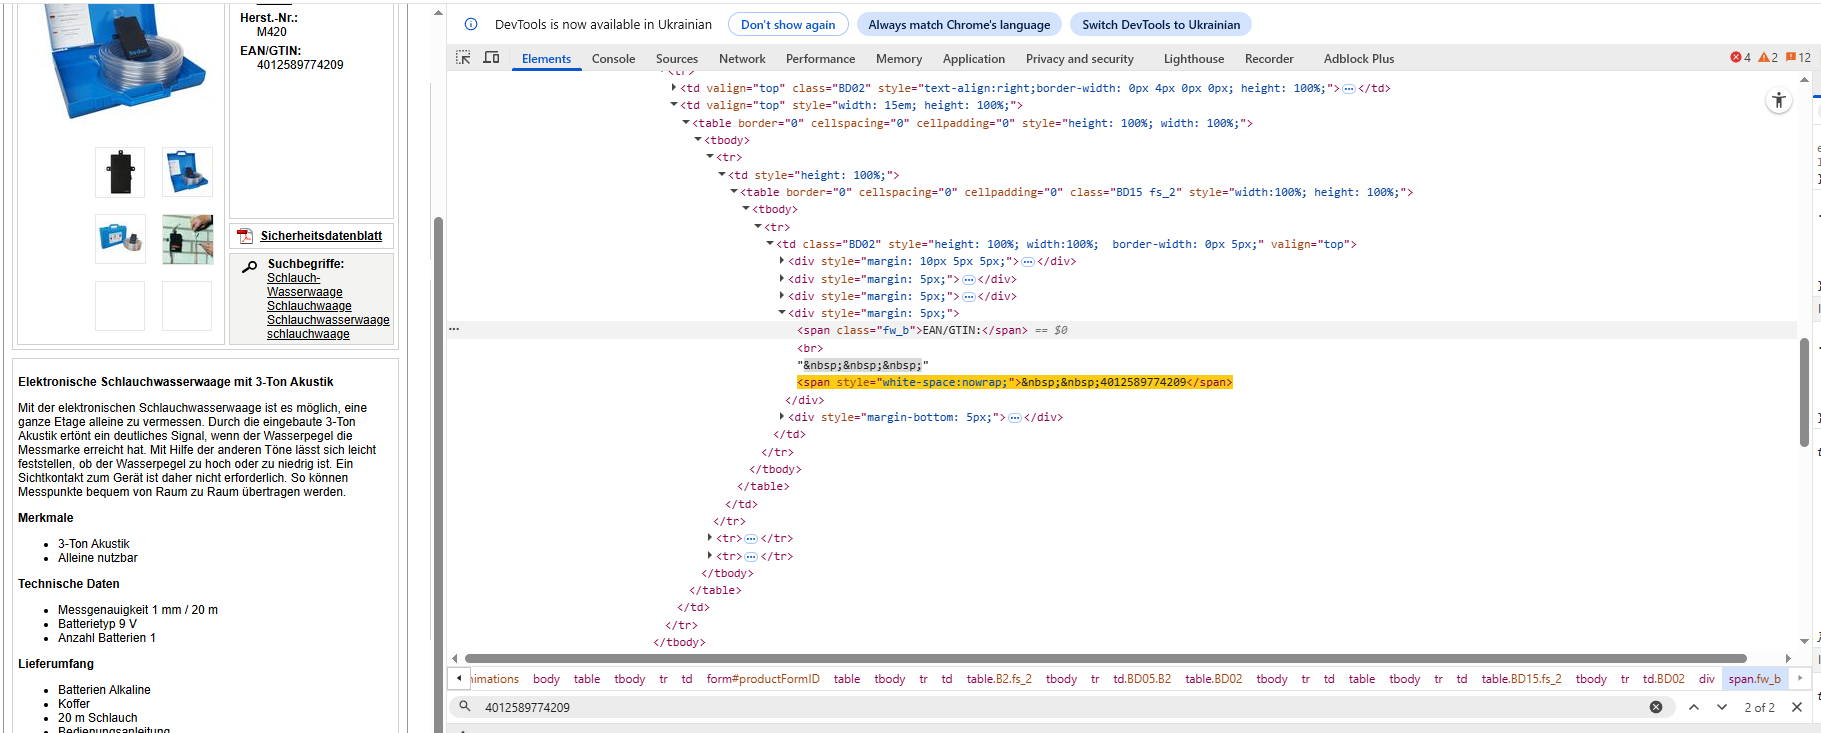Select the span class fw_b EAN/GTIN line
The height and width of the screenshot is (733, 1821).
tap(912, 330)
